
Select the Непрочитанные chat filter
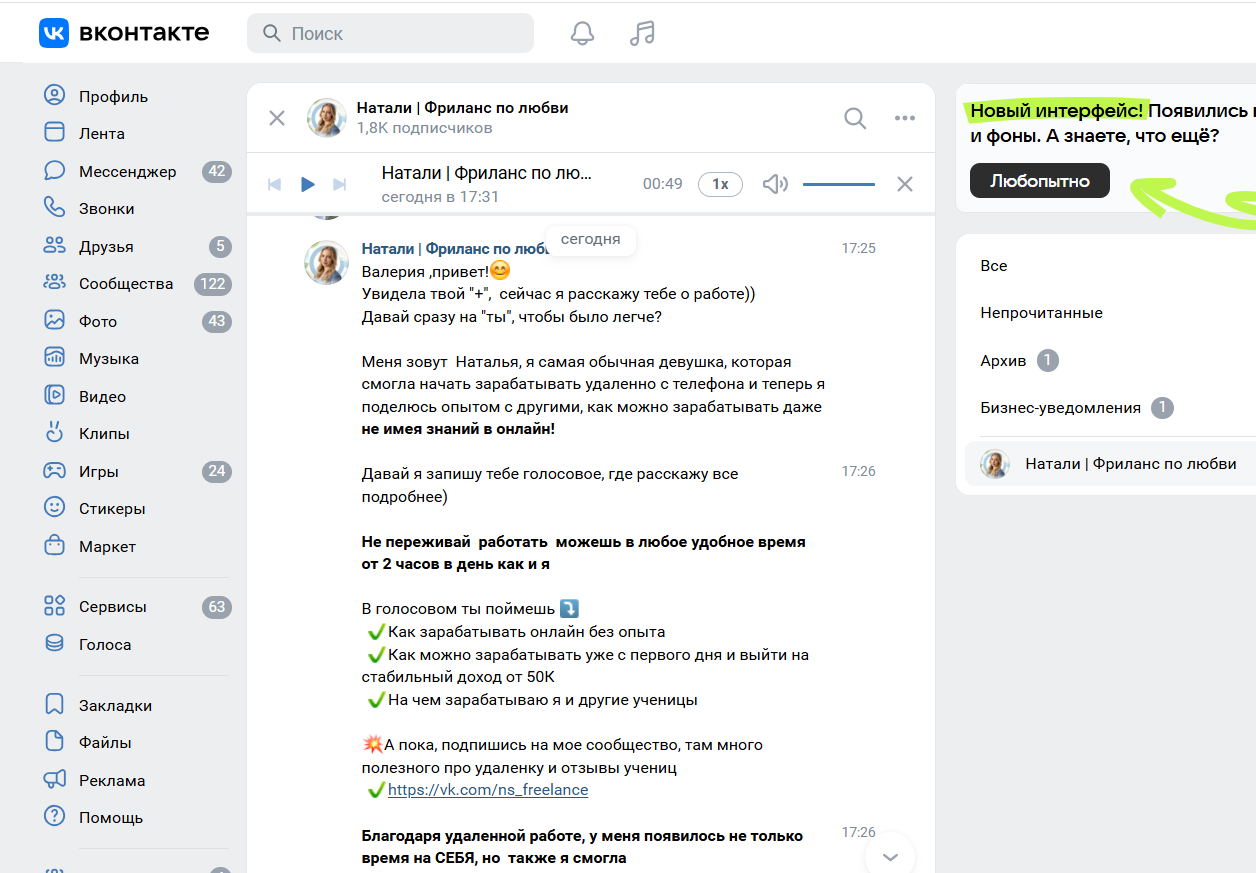tap(1041, 313)
